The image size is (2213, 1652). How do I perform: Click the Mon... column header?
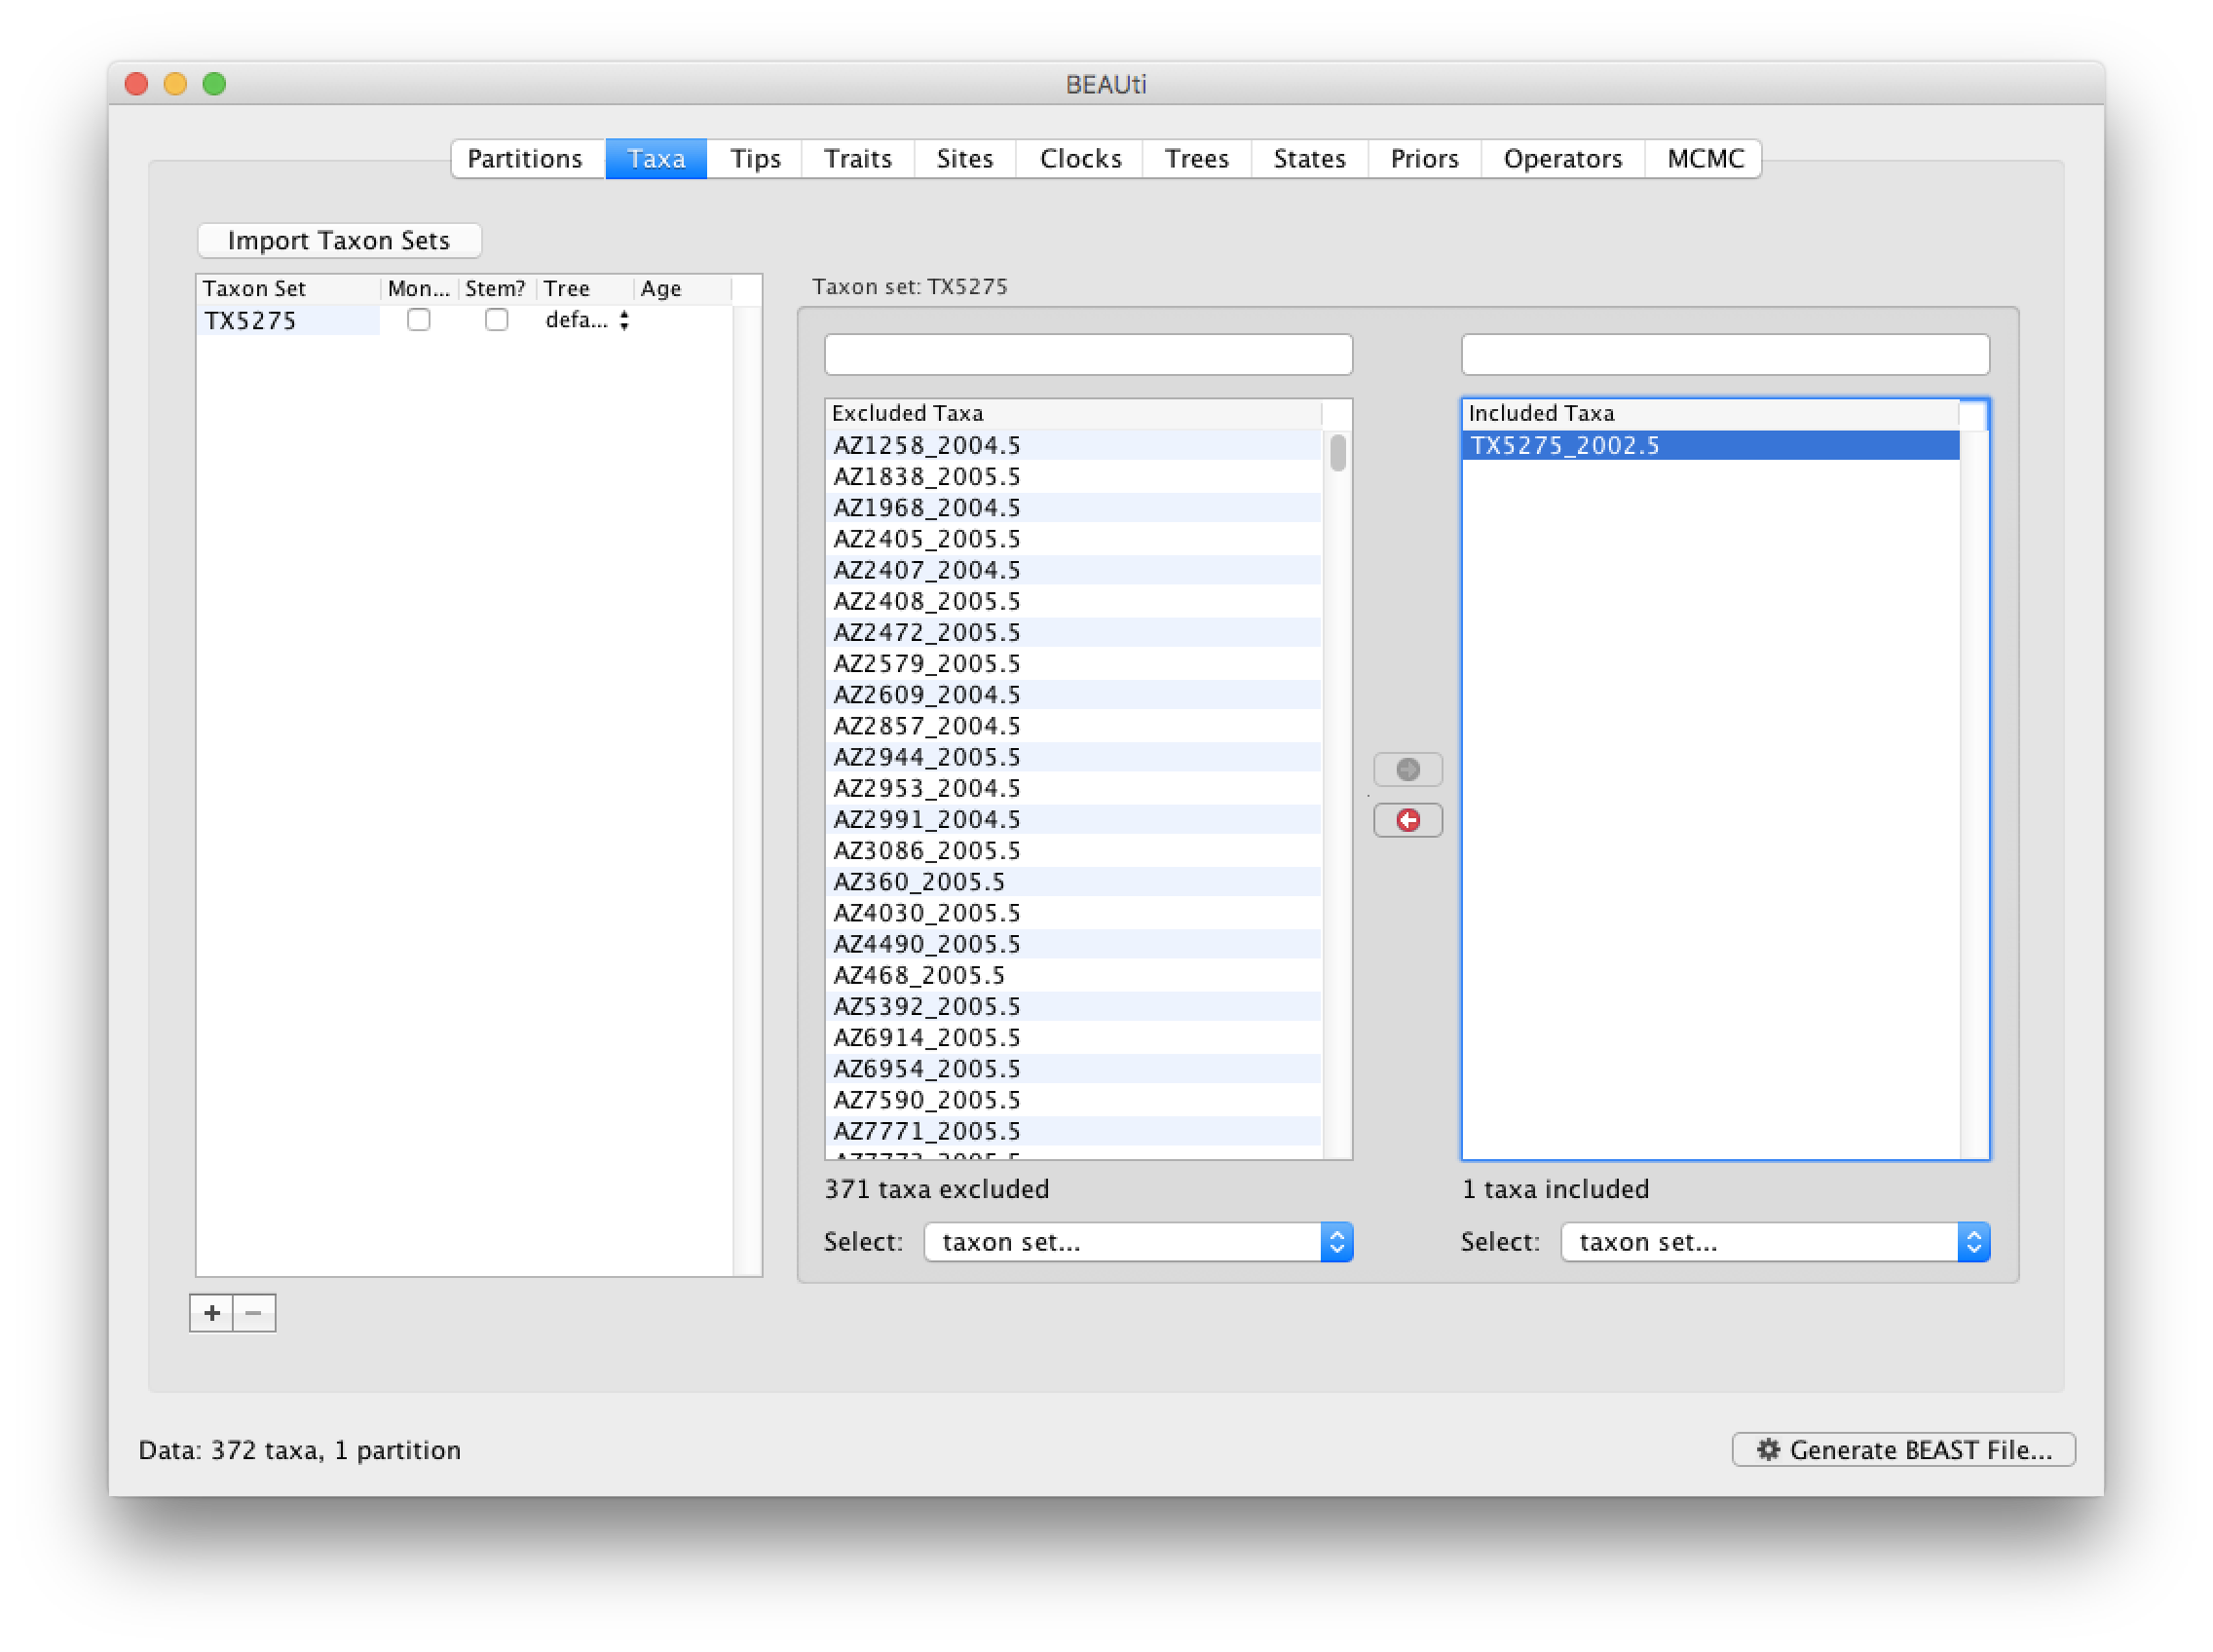click(419, 289)
